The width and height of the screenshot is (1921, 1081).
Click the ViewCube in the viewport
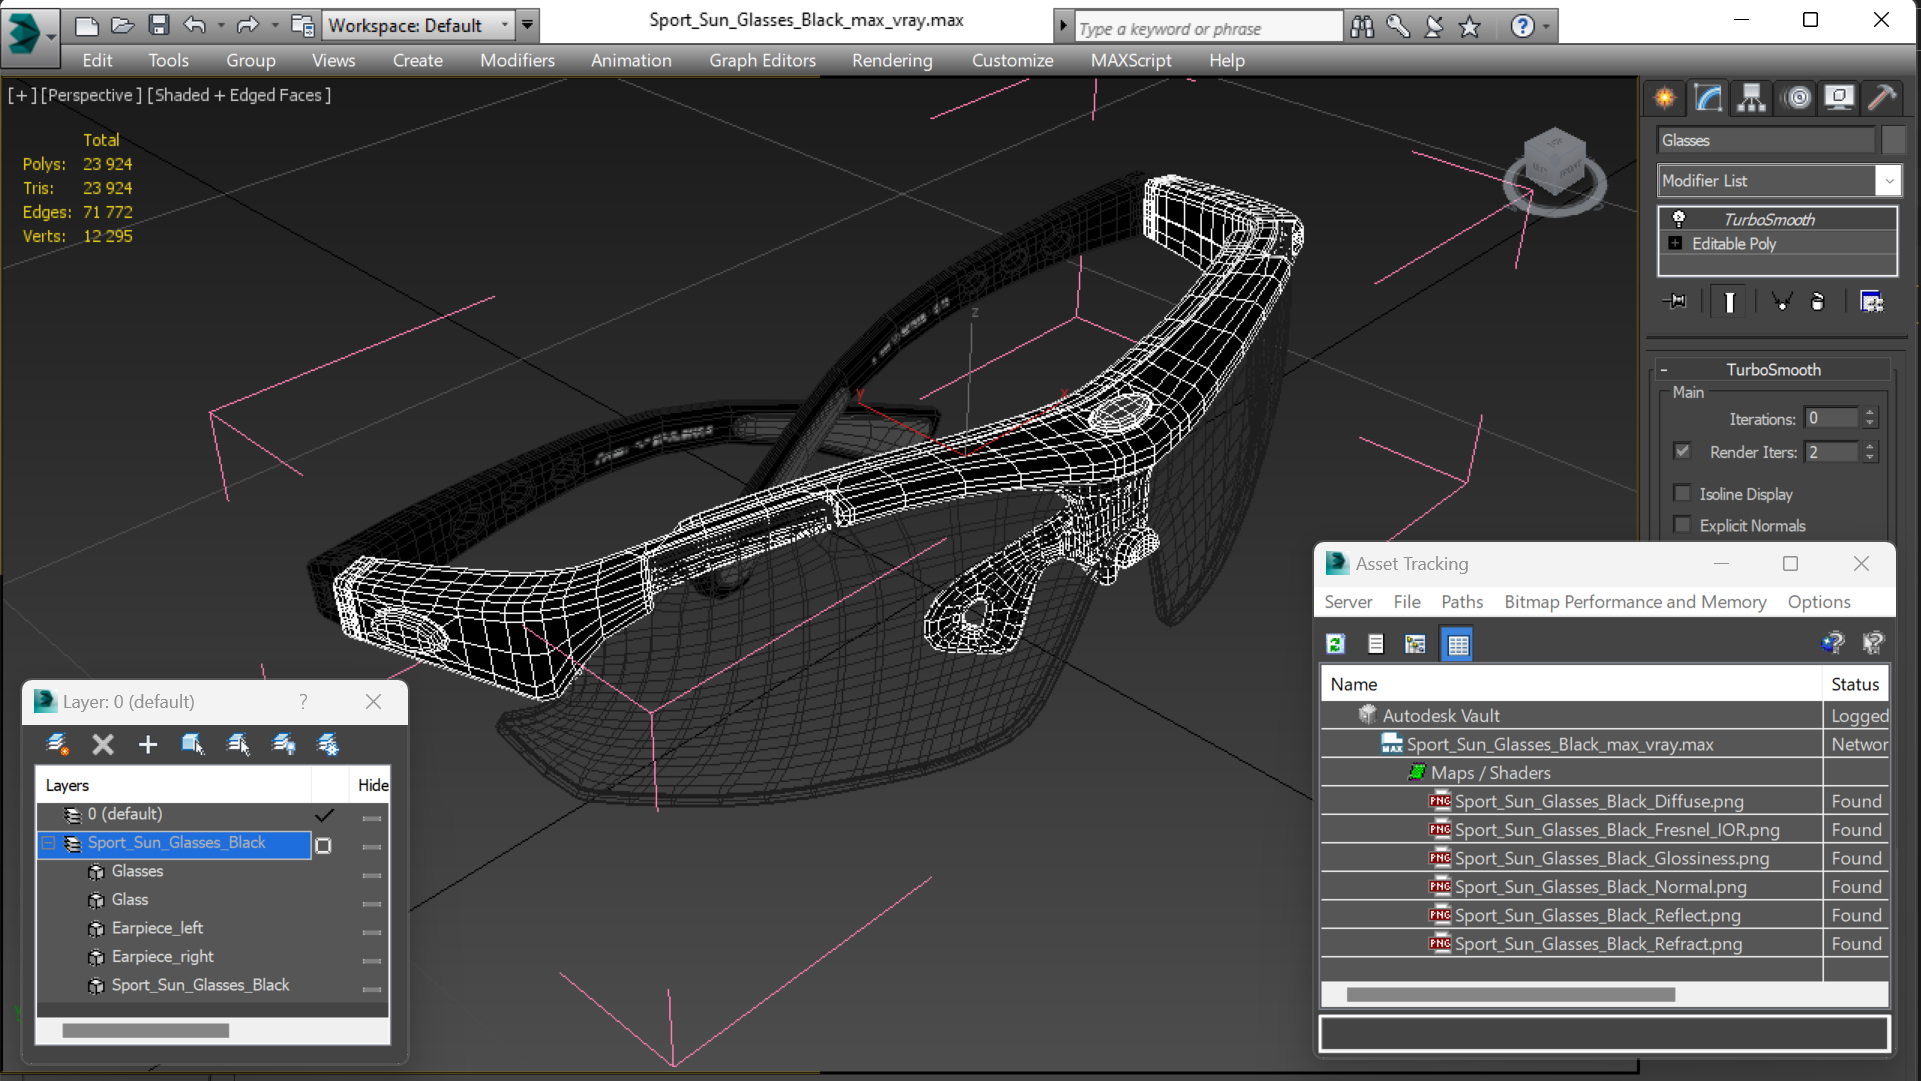[1555, 170]
